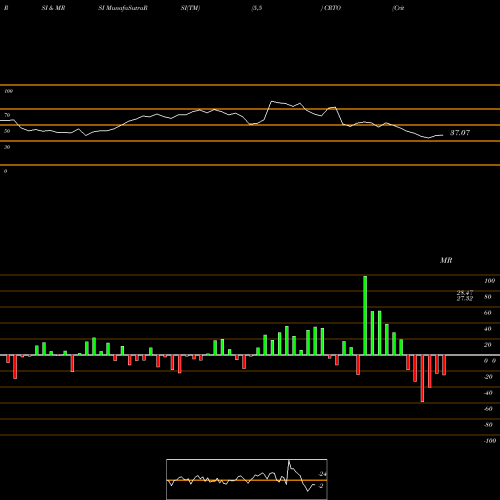Click the RSI axis label 30
This screenshot has height=500, width=500.
7,147
